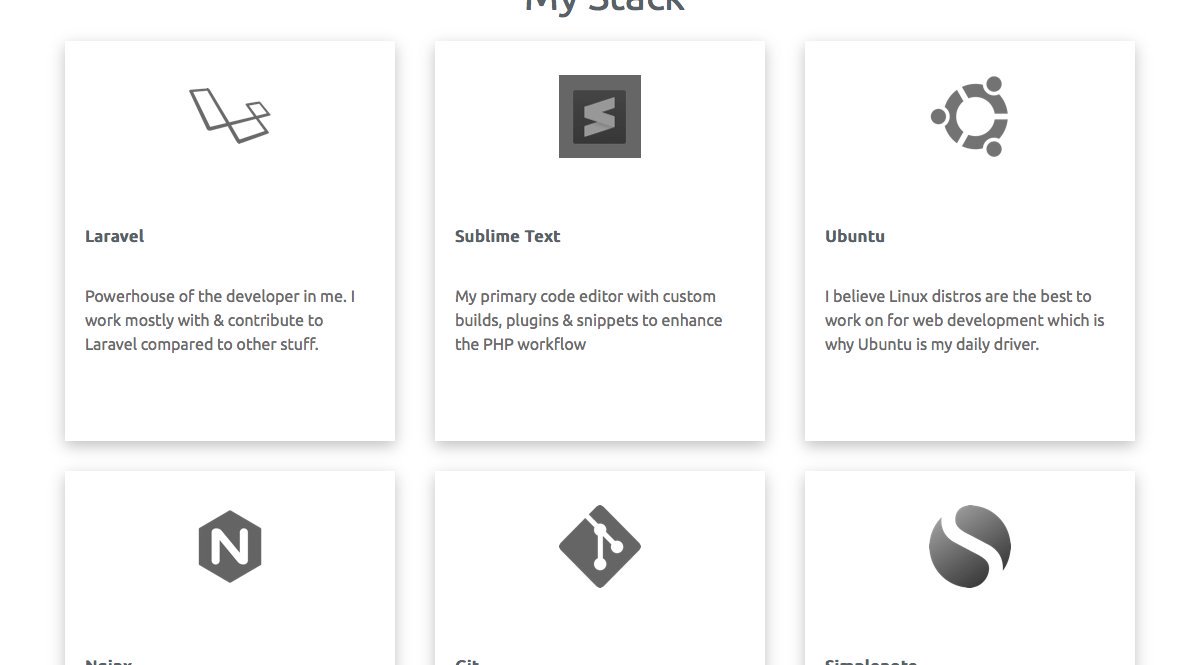Click the Simplenote heading label
Viewport: 1196px width, 665px height.
tap(870, 661)
